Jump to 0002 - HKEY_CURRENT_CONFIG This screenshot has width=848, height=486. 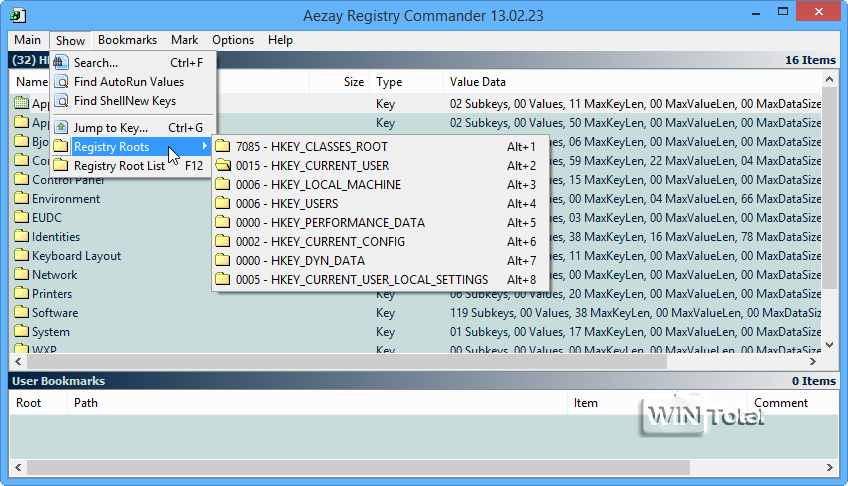380,241
